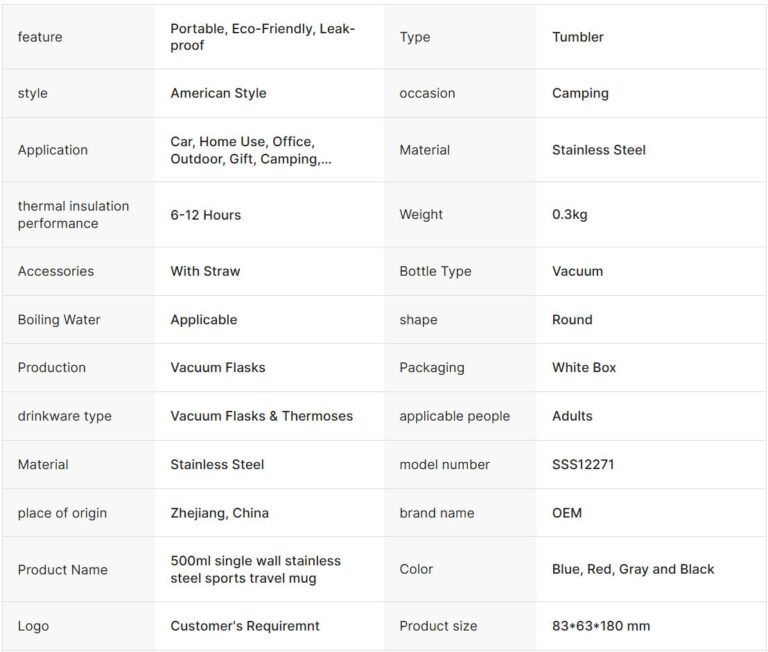
Task: Select the 'Blue, Red, Gray and Black' color value
Action: pos(633,569)
